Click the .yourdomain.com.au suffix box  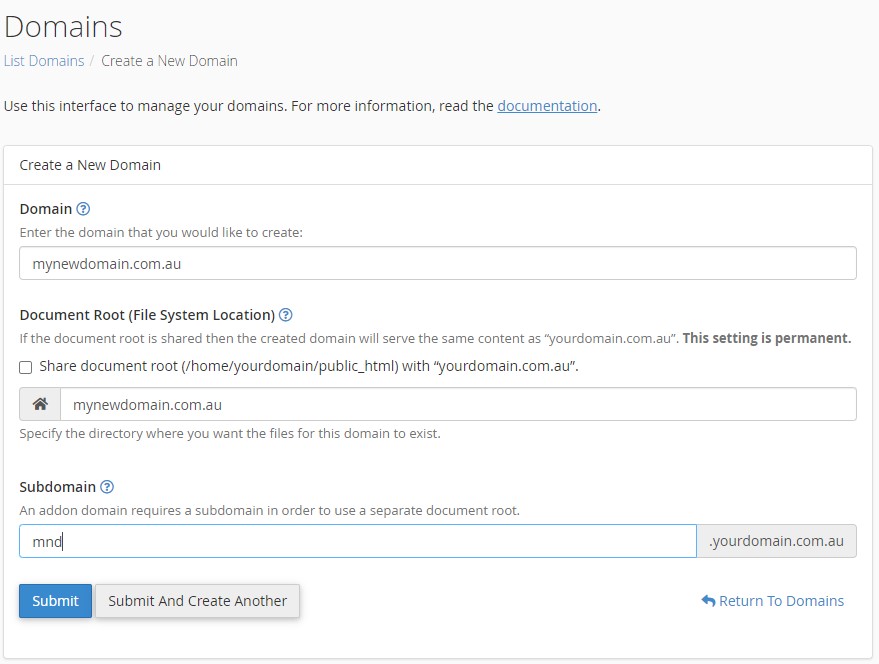click(776, 541)
